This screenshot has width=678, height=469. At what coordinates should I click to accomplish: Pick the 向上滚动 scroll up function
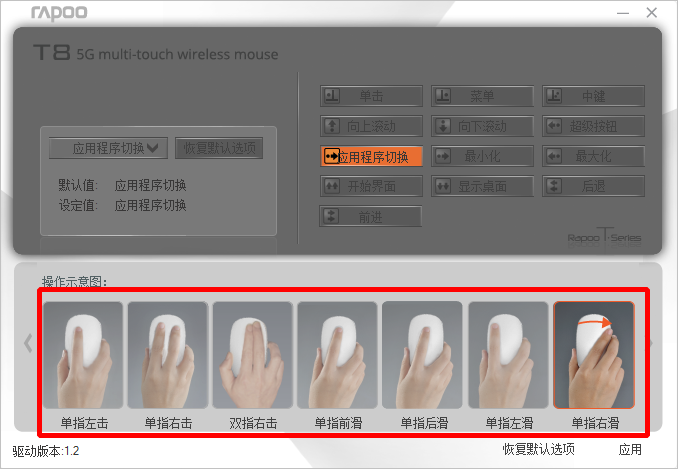pos(371,126)
